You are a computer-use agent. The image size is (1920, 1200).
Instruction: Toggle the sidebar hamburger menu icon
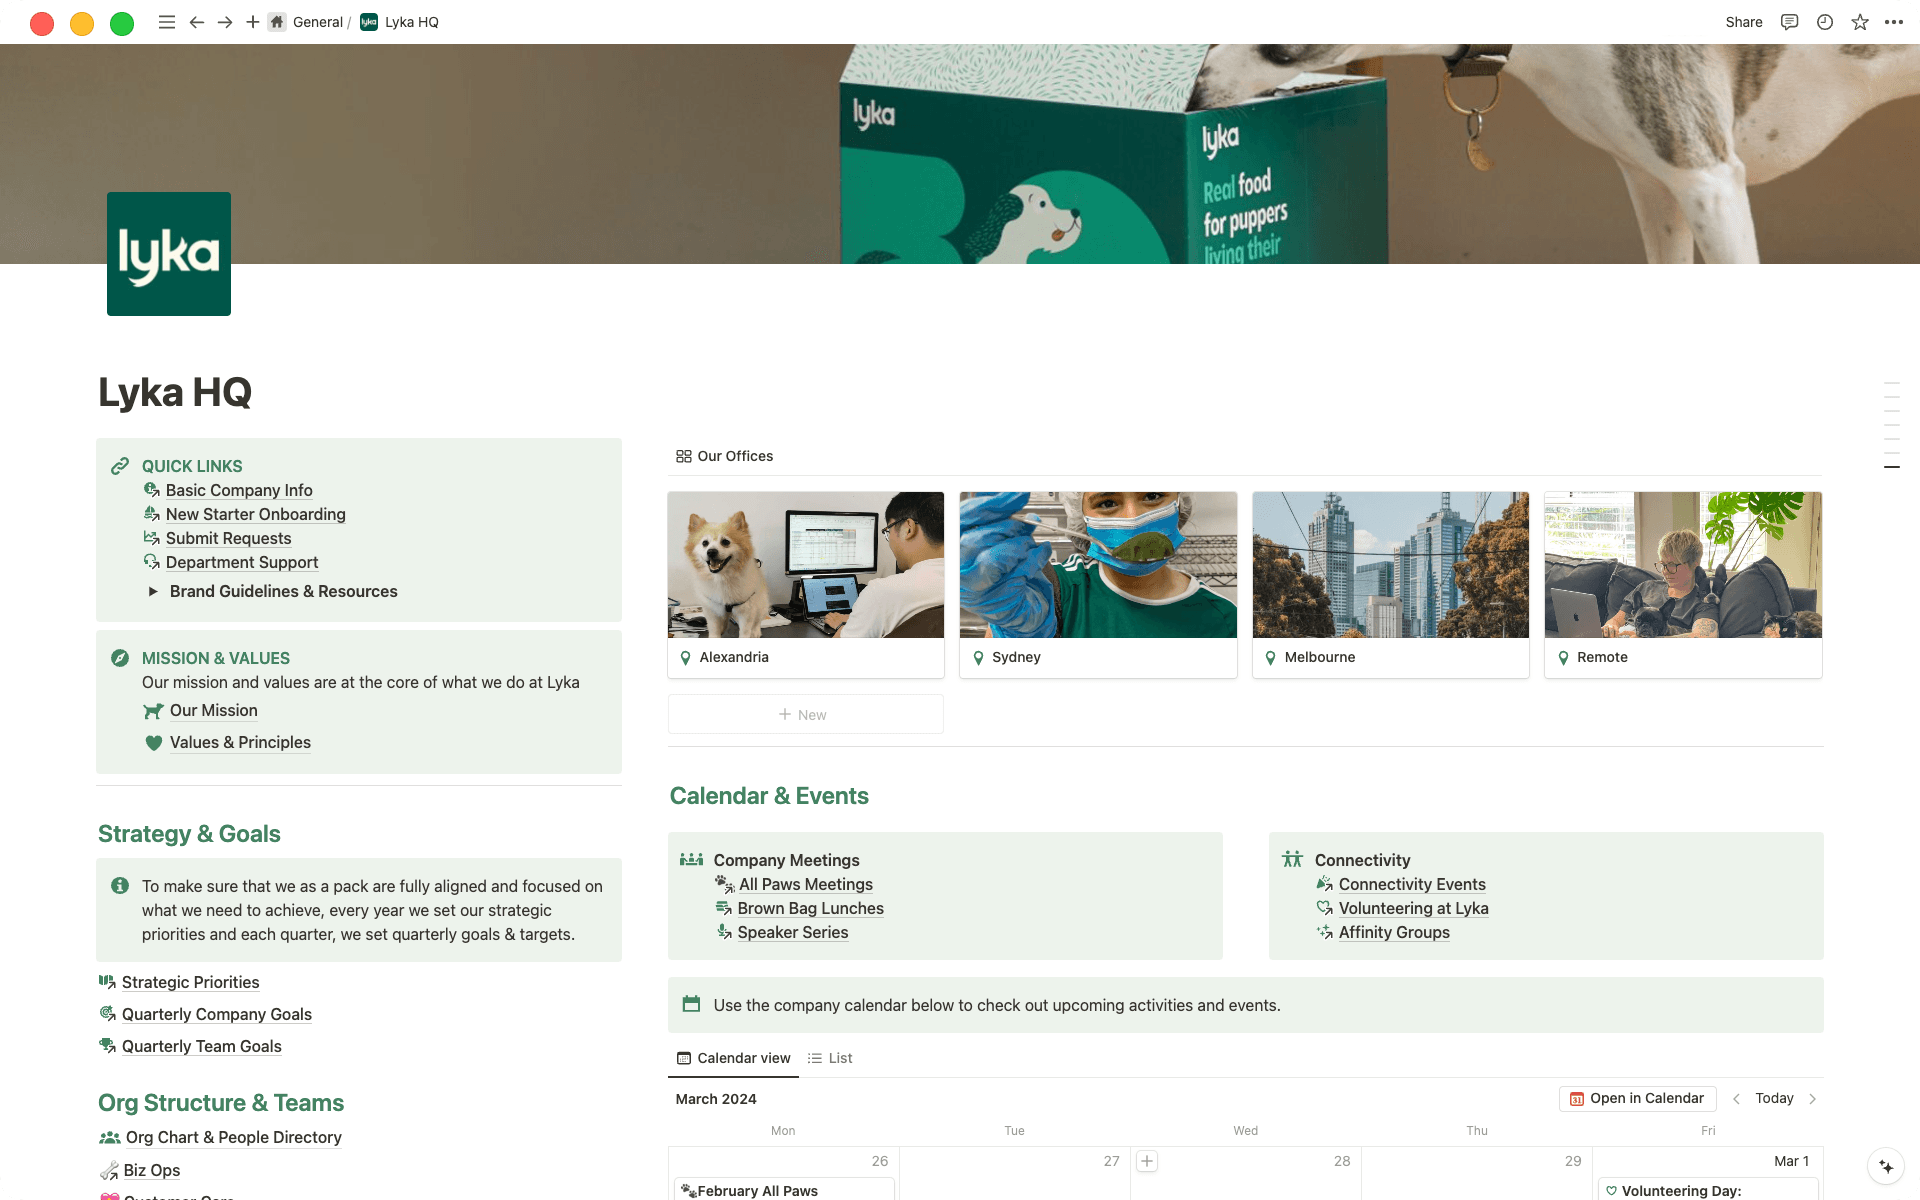click(x=167, y=22)
